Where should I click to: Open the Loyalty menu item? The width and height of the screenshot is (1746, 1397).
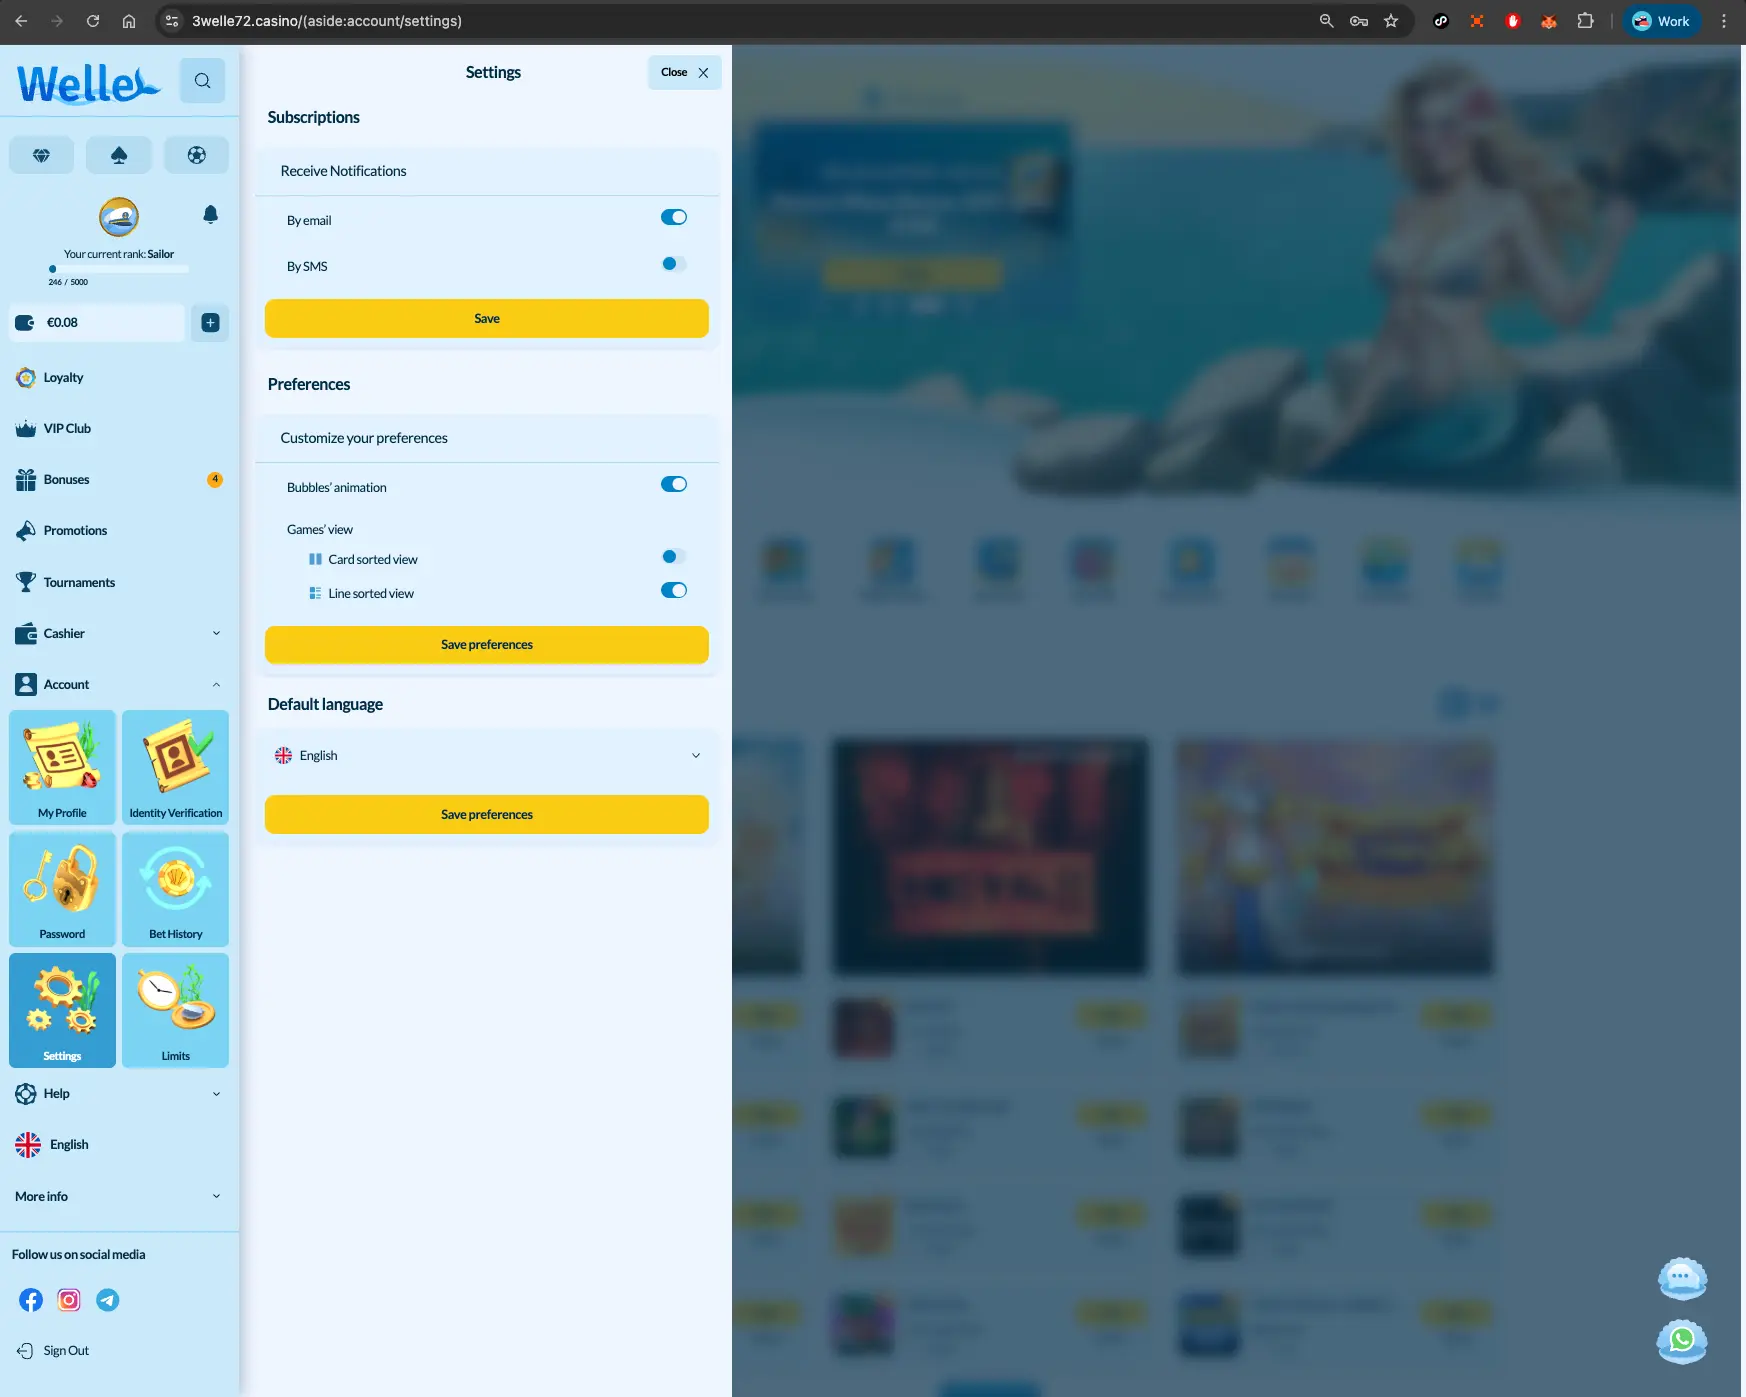(50, 378)
